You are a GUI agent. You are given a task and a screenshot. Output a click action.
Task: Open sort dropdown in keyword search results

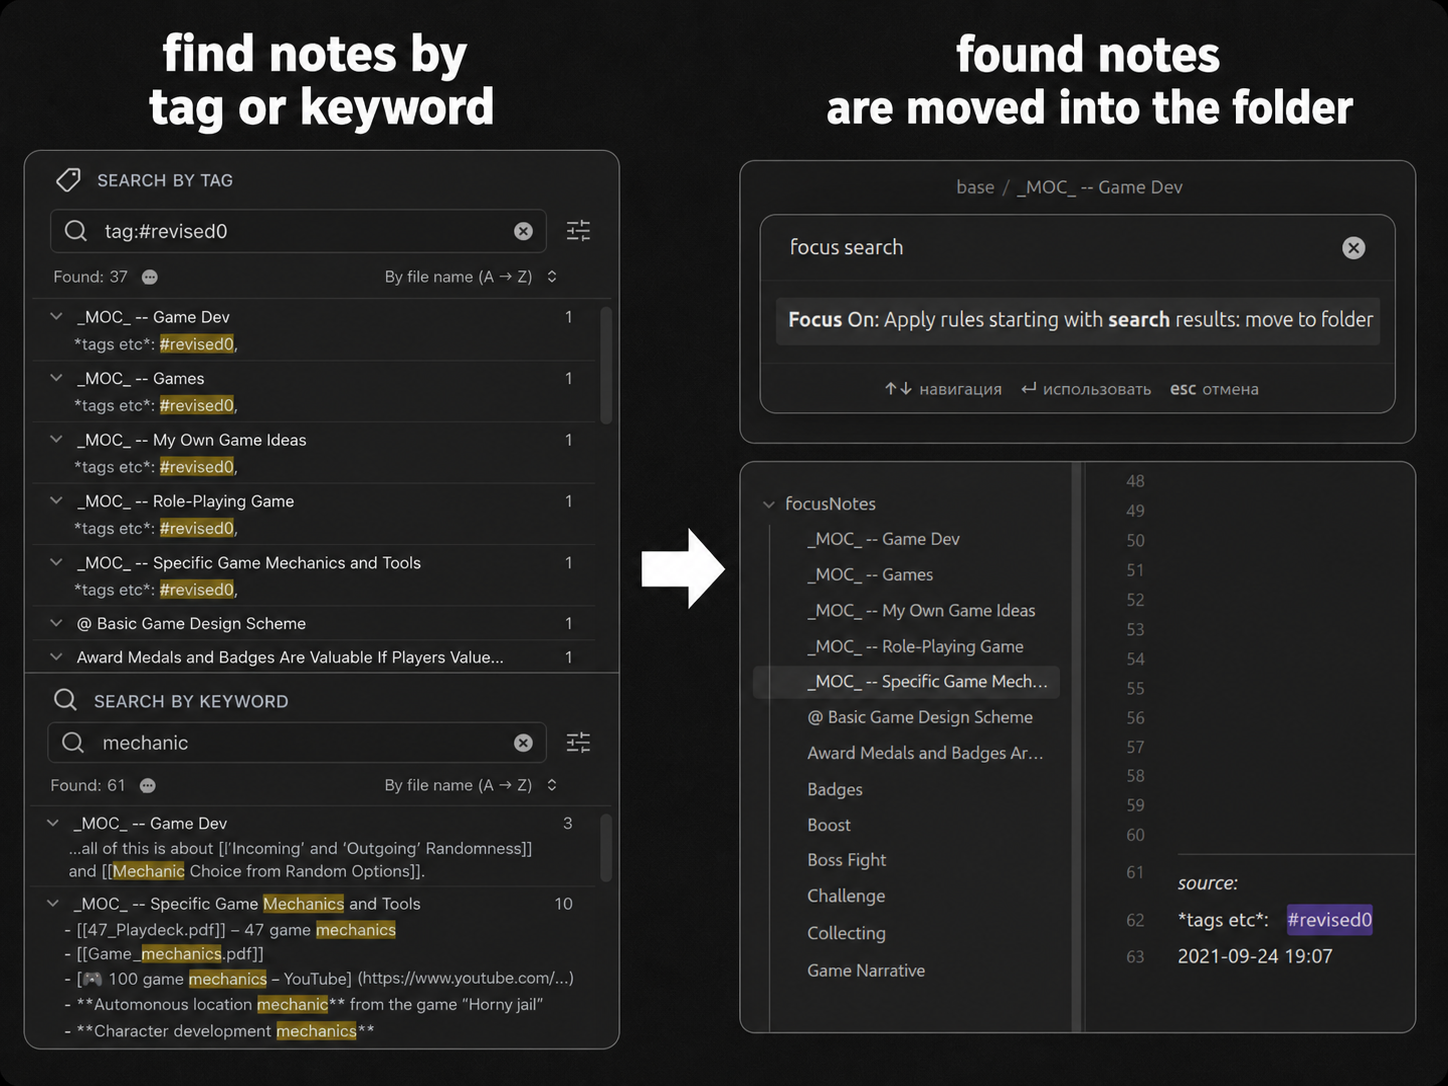pyautogui.click(x=470, y=786)
